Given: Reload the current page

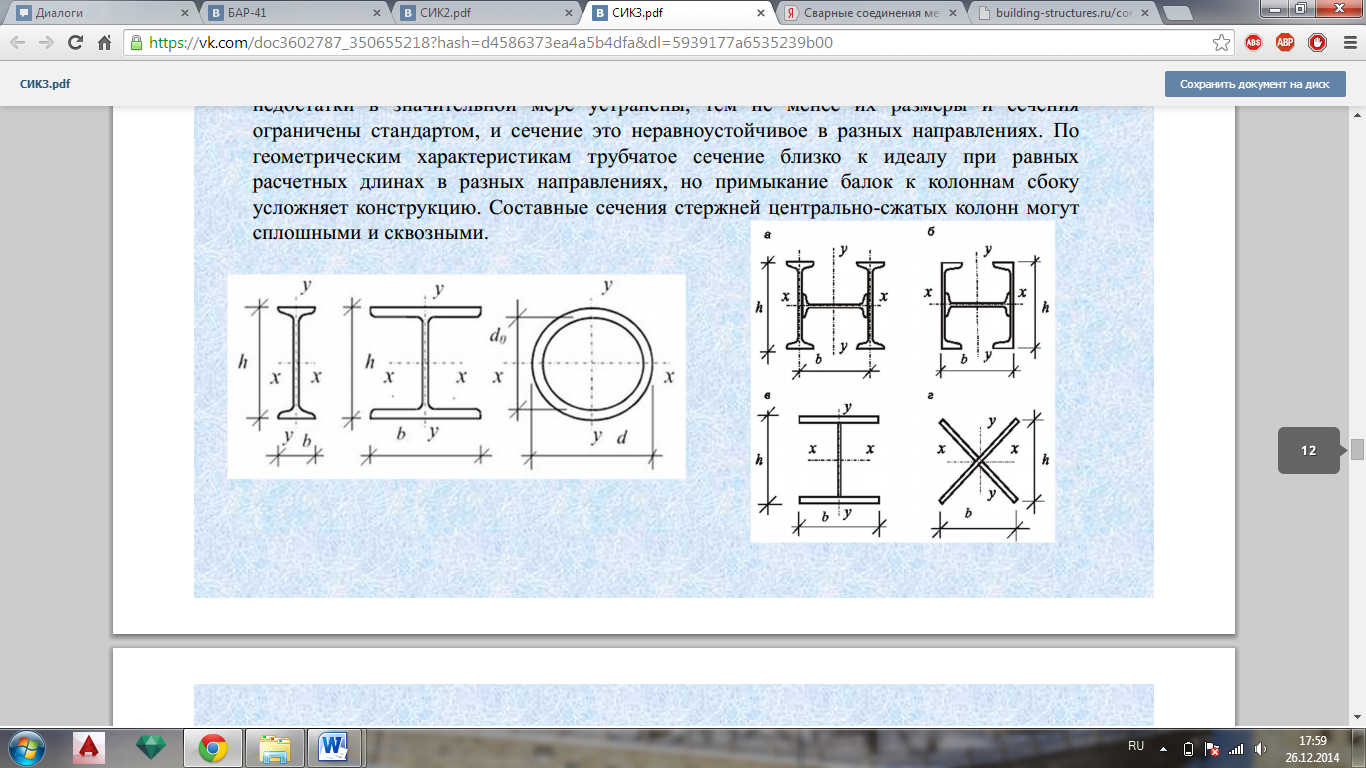Looking at the screenshot, I should (x=76, y=43).
